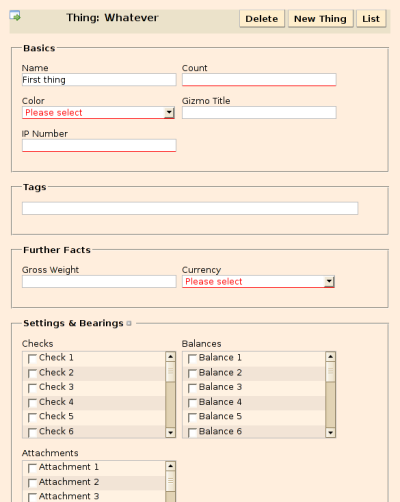Click the Attachments list scrollbar thumb
The height and width of the screenshot is (502, 400).
(x=171, y=481)
